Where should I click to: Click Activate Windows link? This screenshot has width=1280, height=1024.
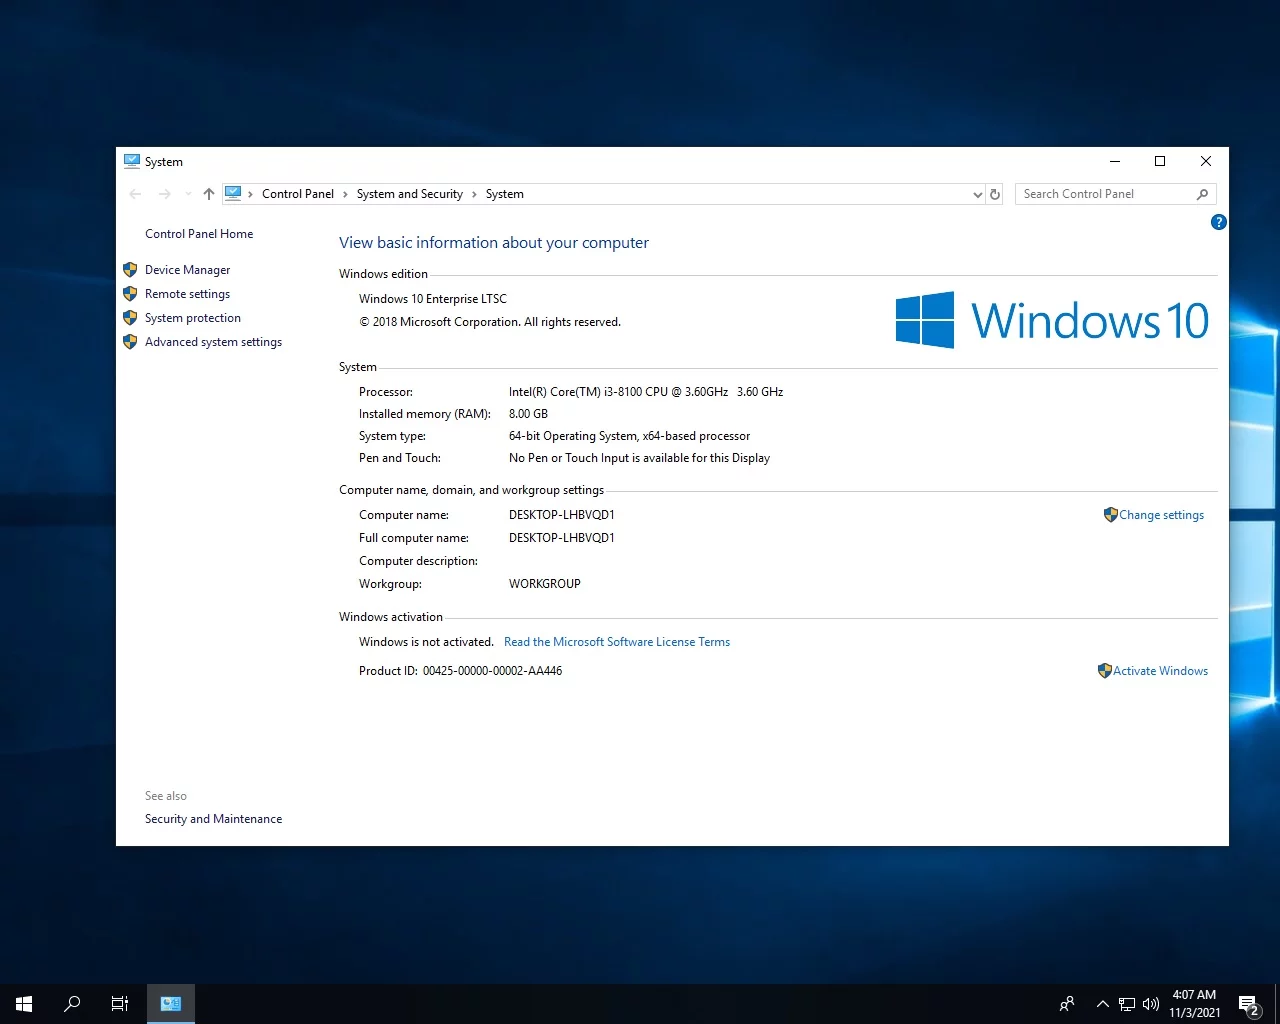pos(1160,671)
